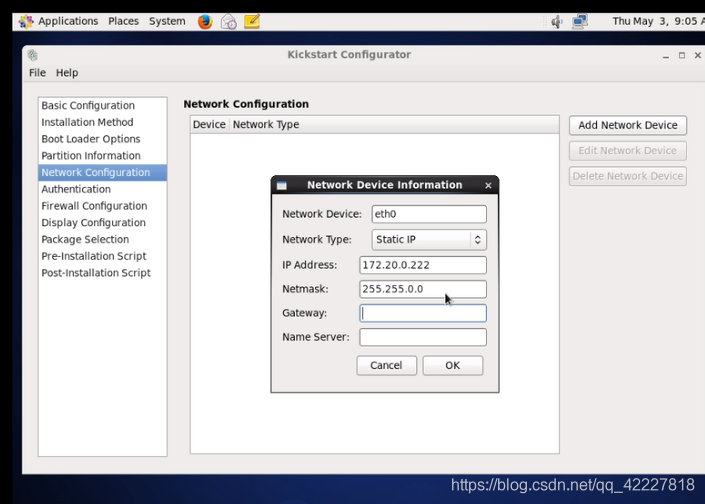
Task: Minimize the Kickstart Configurator window
Action: tap(666, 55)
